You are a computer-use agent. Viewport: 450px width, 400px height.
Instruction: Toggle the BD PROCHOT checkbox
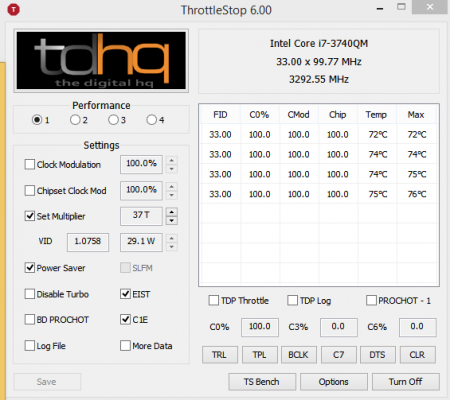[30, 319]
